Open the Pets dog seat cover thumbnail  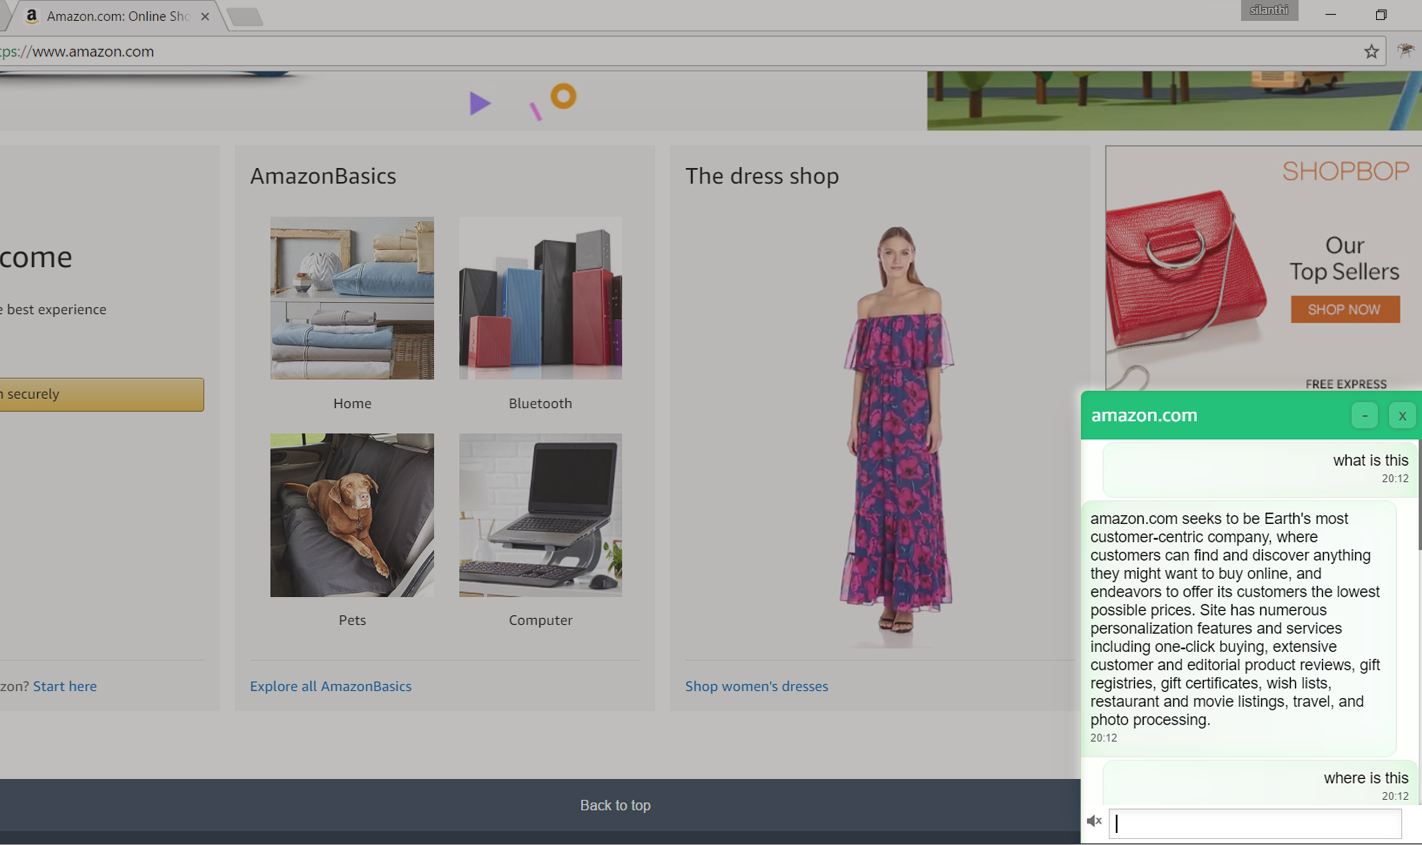352,515
